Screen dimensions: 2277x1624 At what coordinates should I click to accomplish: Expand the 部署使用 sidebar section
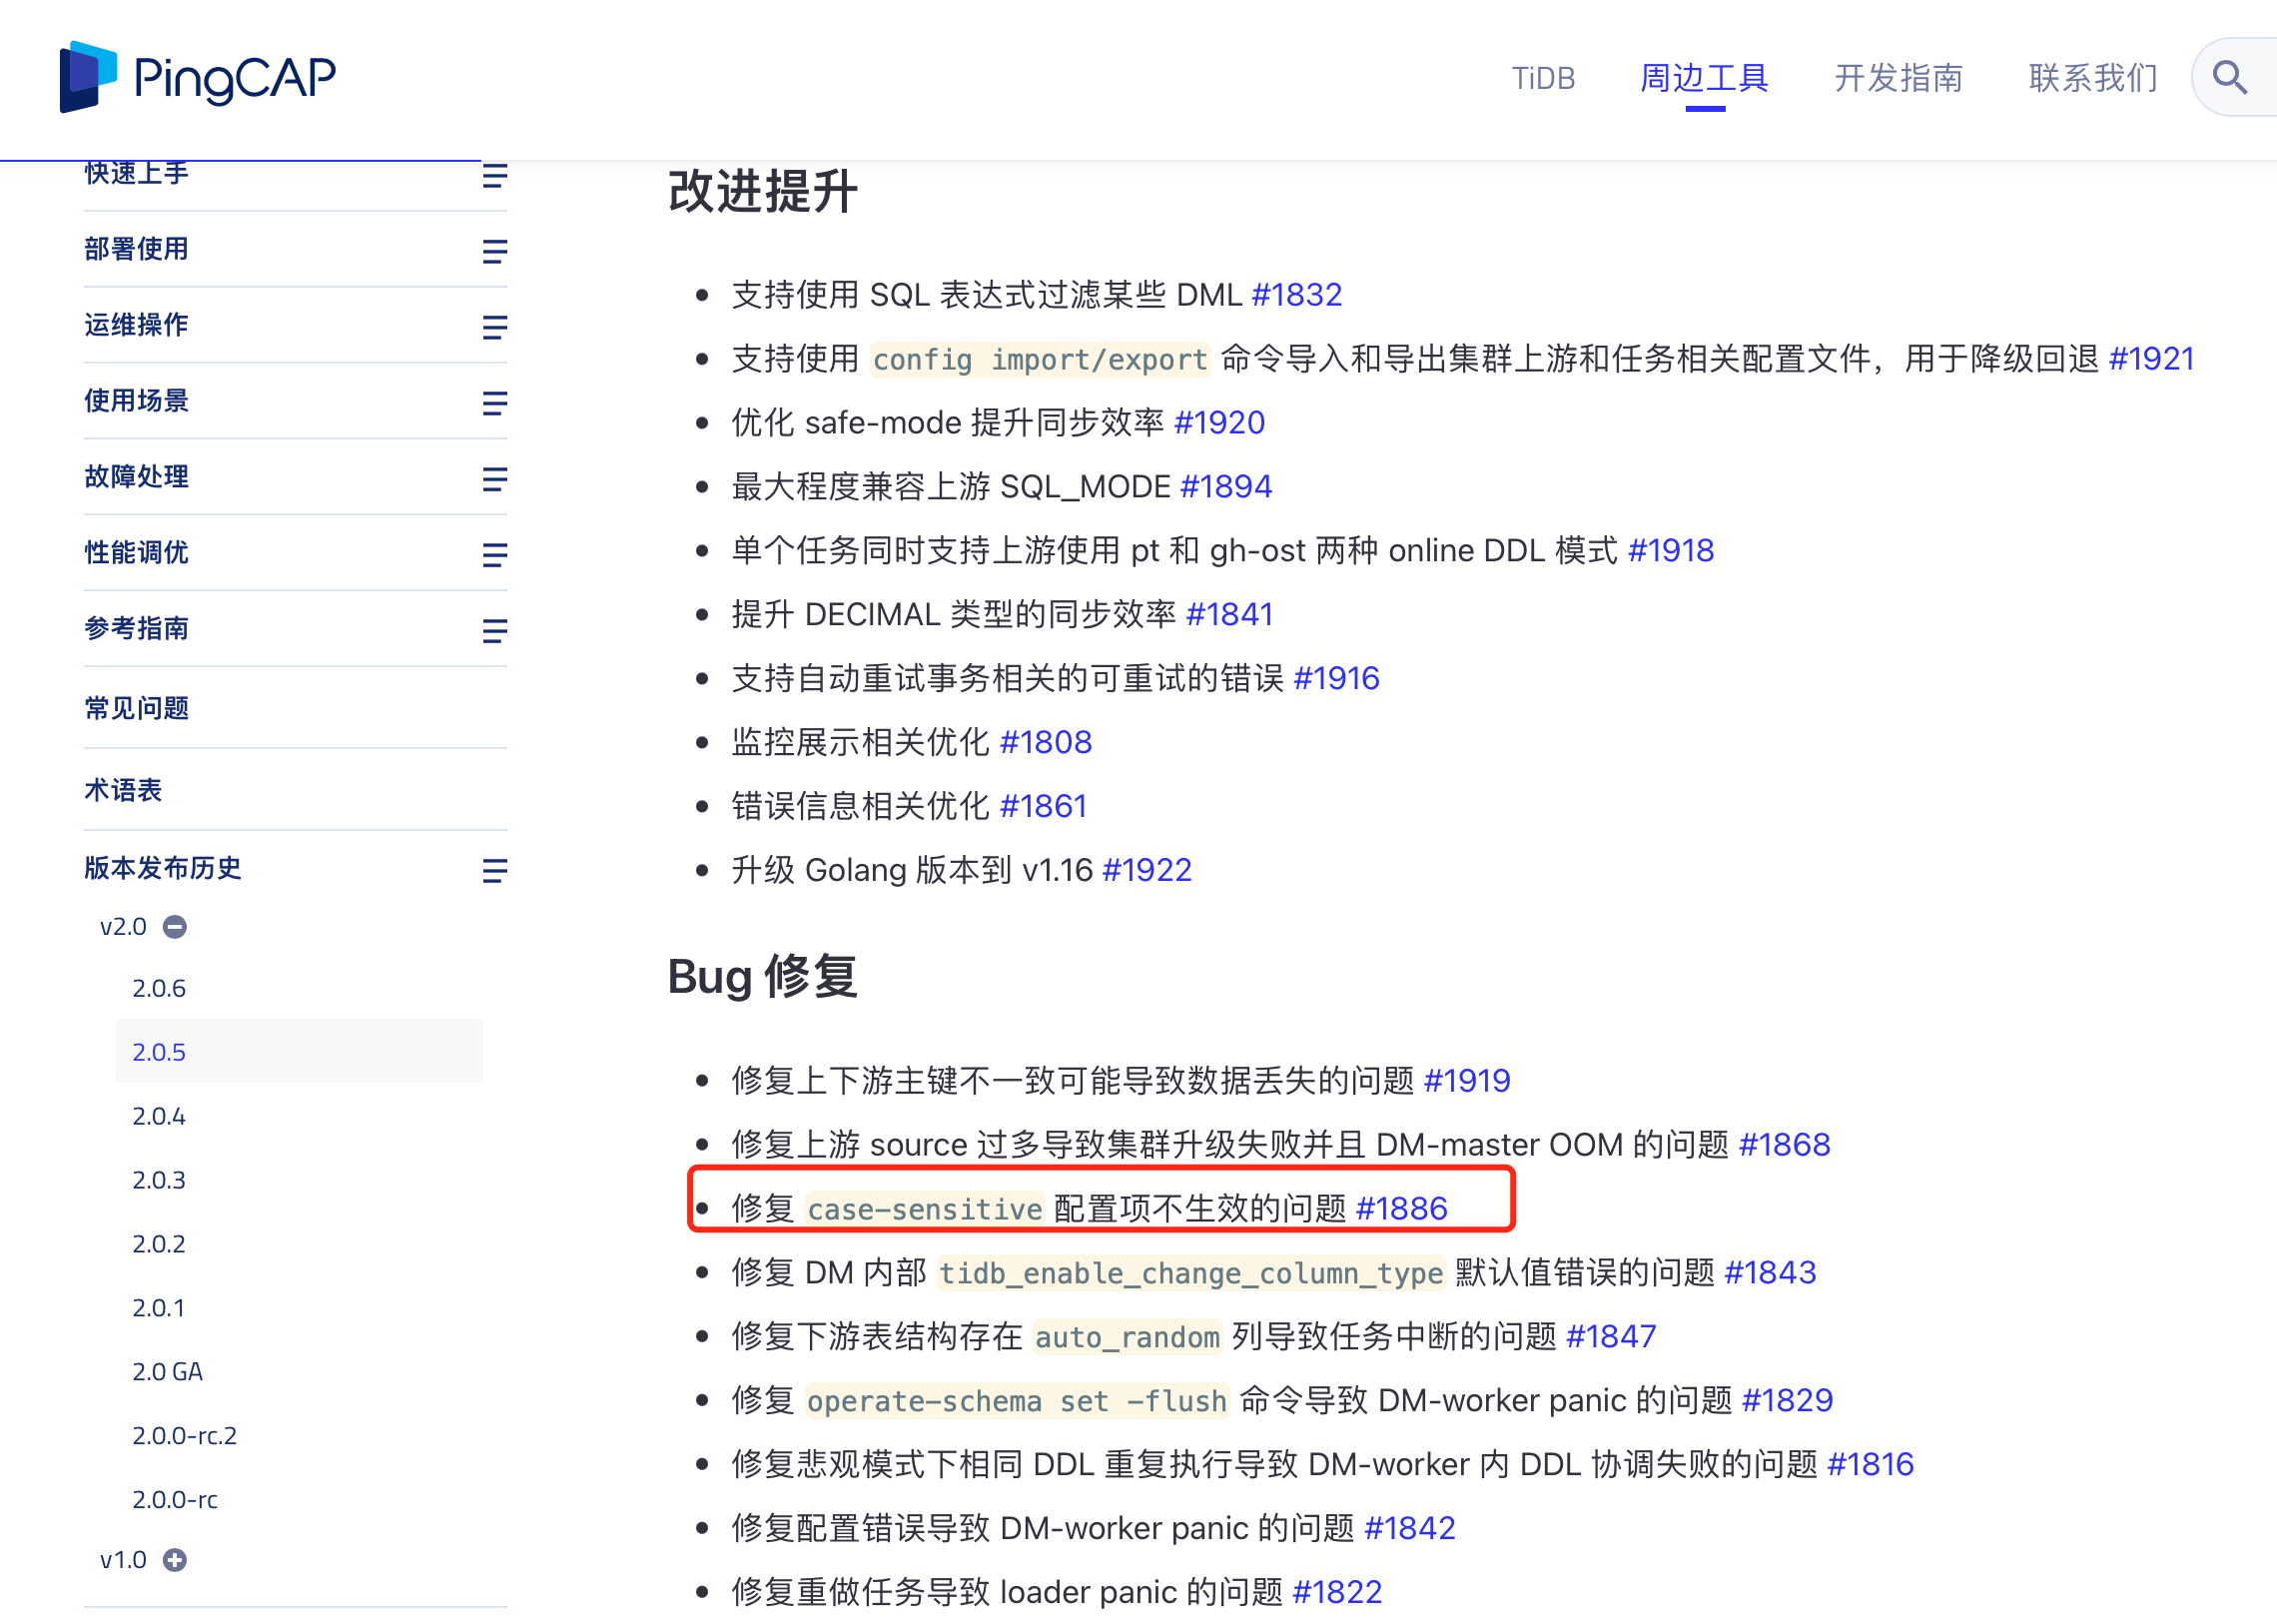[494, 251]
